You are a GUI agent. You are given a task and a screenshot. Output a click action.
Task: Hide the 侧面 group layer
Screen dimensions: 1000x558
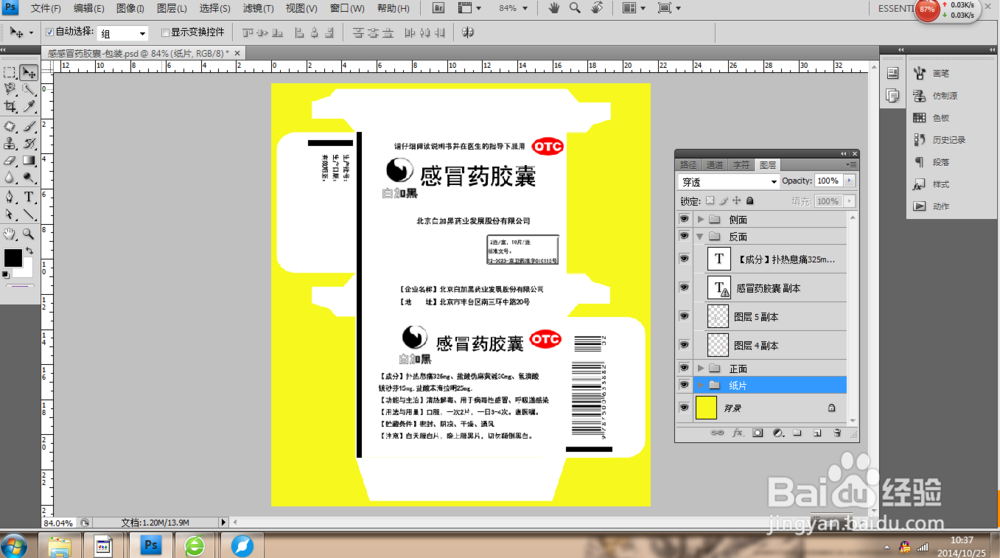tap(684, 219)
